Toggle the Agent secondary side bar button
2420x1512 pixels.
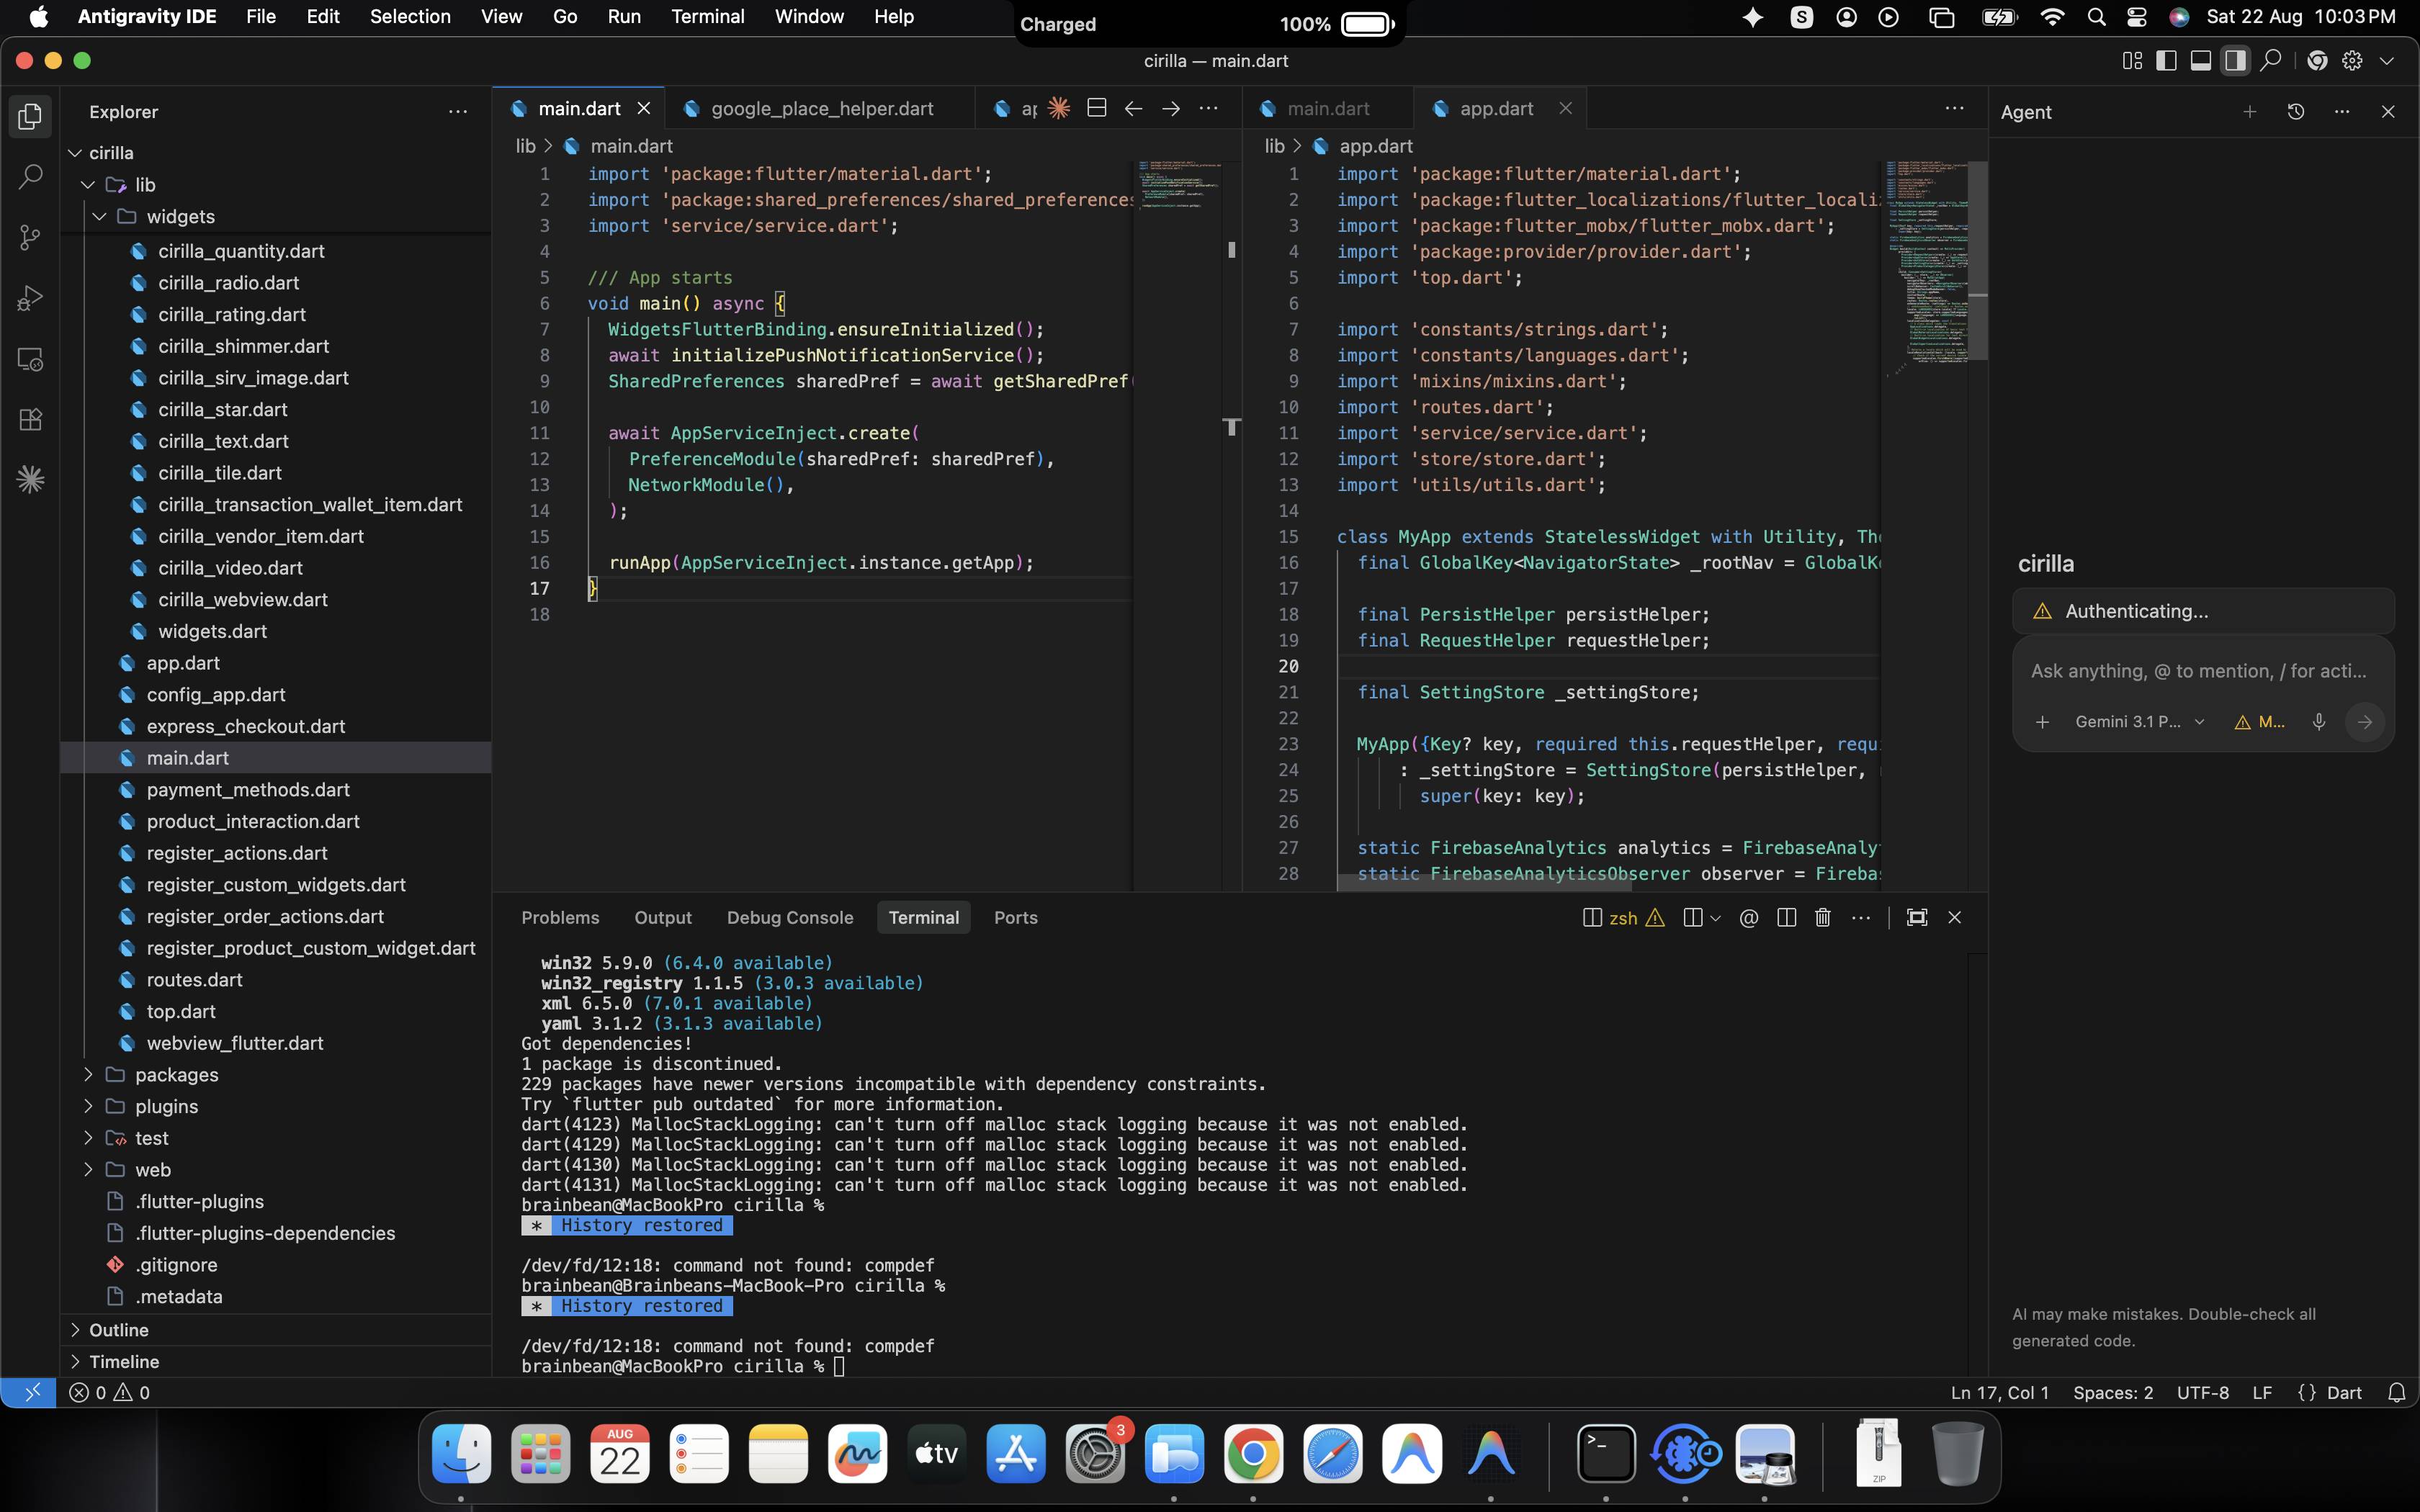[2235, 61]
